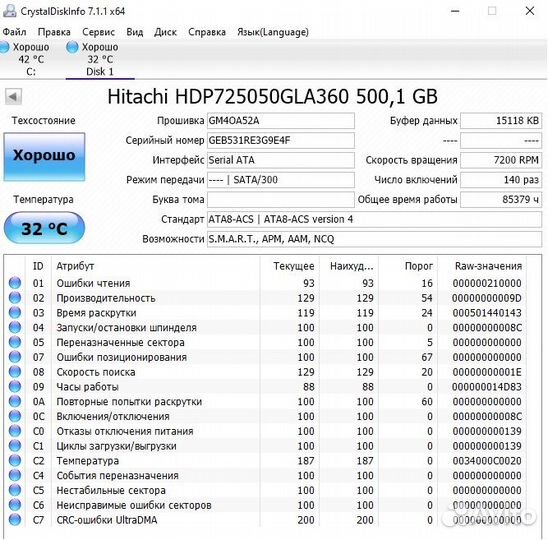
Task: Open the Язык(Language) menu
Action: point(273,32)
